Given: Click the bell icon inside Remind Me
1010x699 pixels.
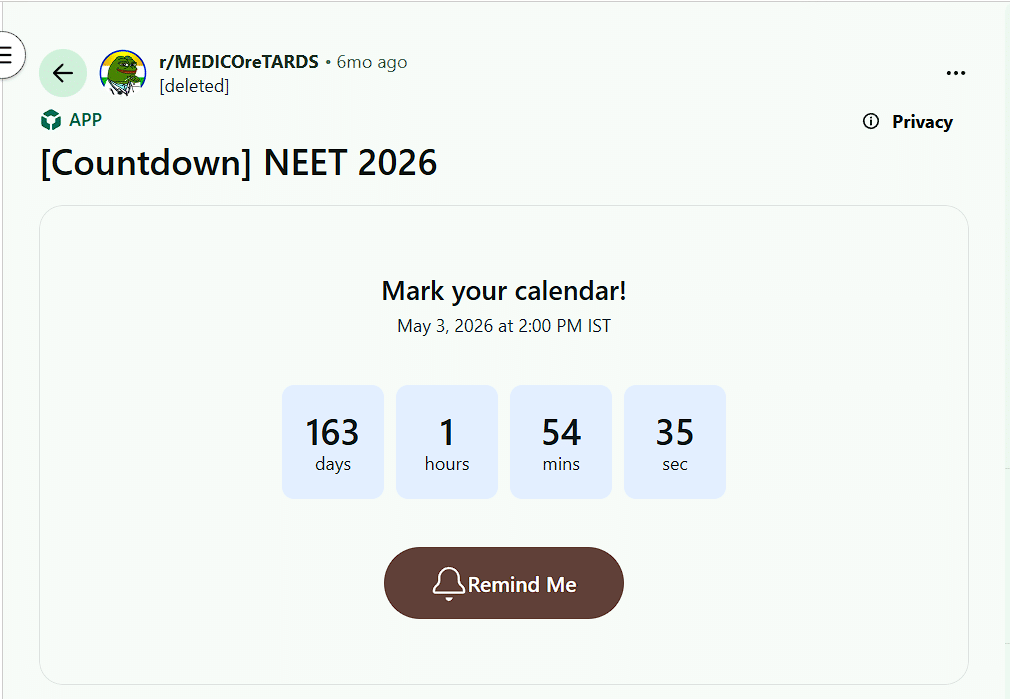Looking at the screenshot, I should (x=448, y=582).
